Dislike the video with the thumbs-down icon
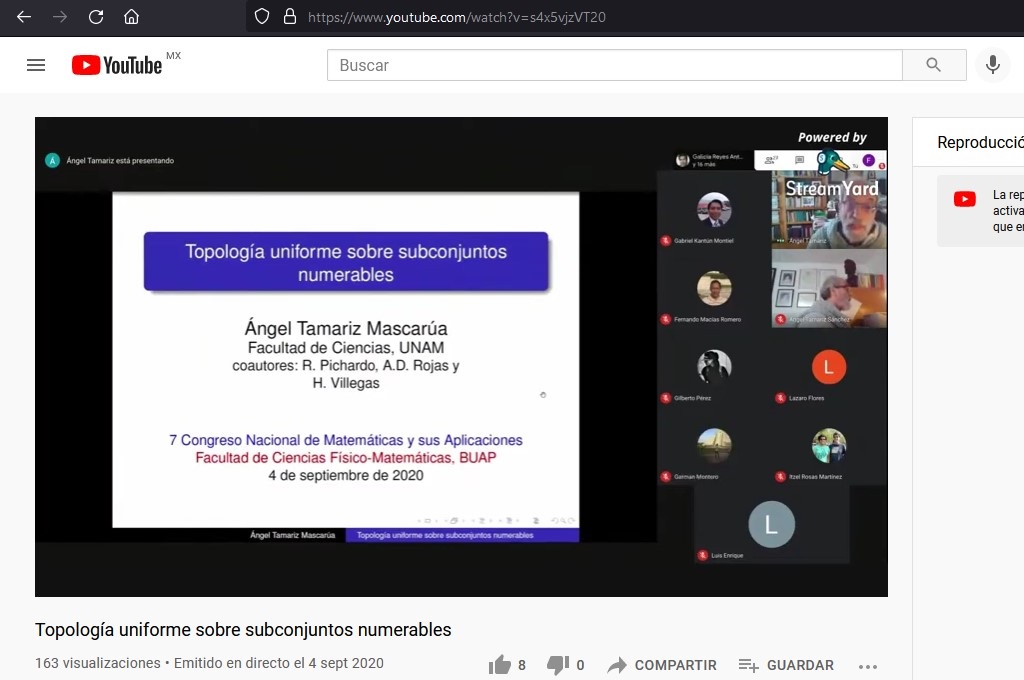1024x680 pixels. click(x=558, y=665)
